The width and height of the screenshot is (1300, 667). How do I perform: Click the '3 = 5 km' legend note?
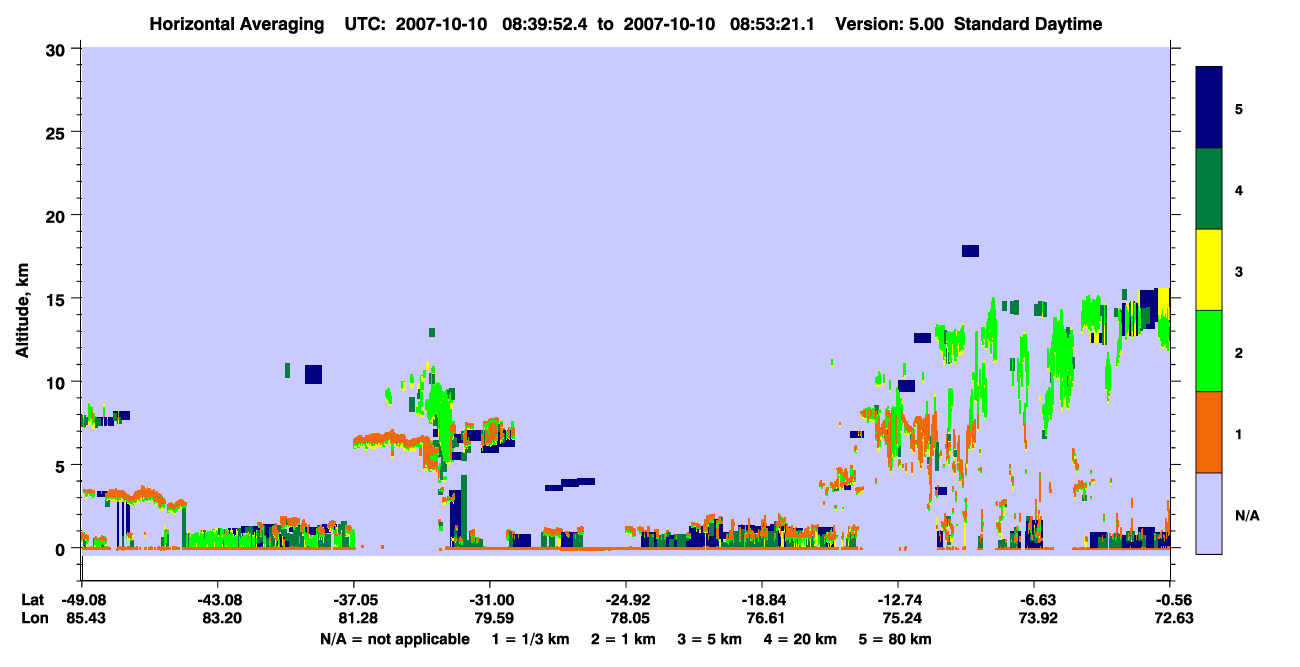click(x=711, y=639)
